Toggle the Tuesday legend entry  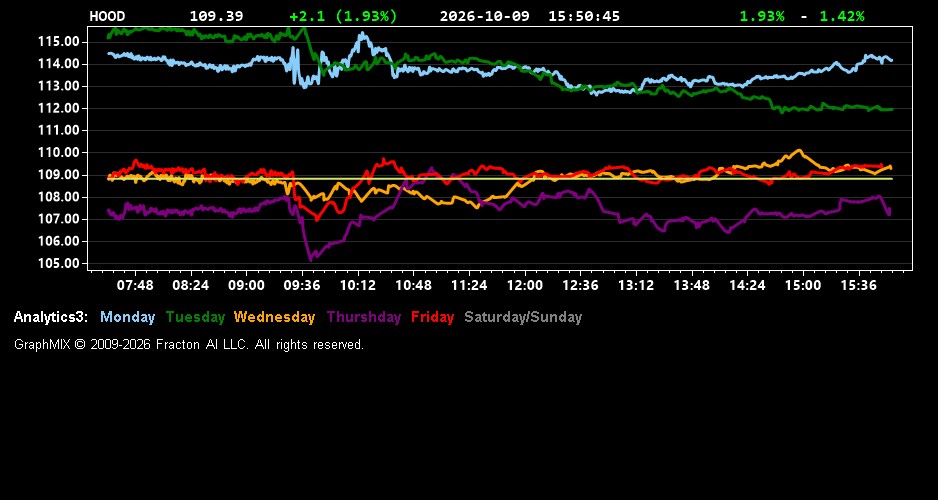pyautogui.click(x=196, y=317)
